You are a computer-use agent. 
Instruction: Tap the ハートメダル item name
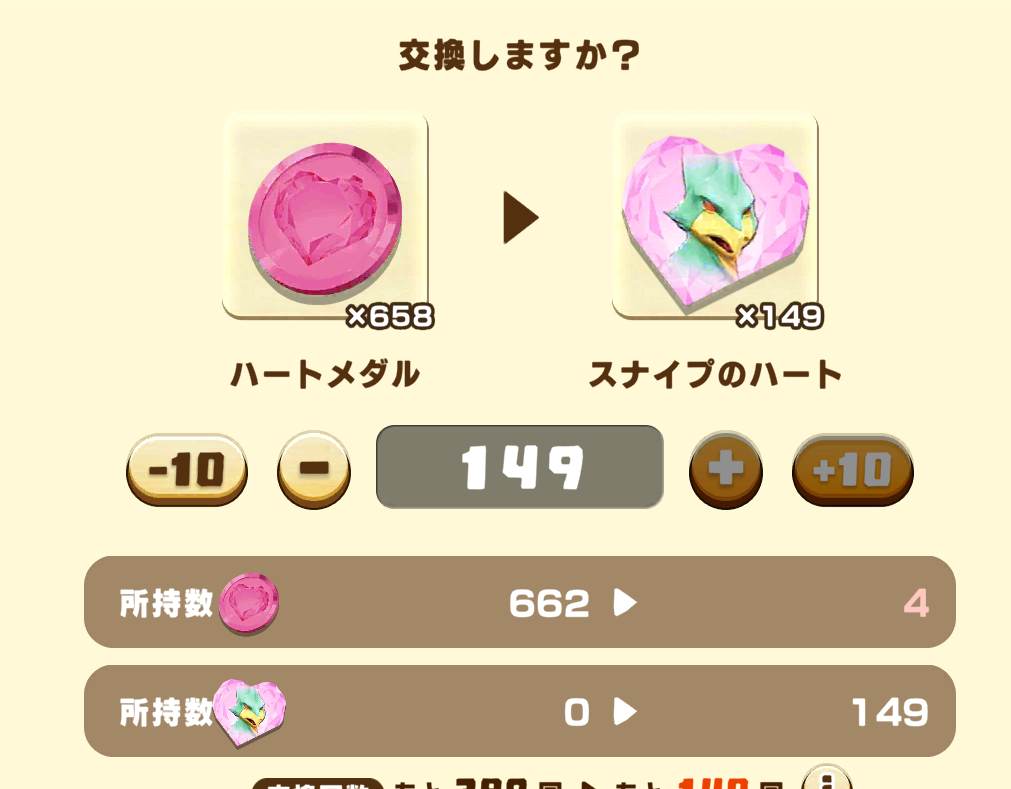pyautogui.click(x=325, y=375)
